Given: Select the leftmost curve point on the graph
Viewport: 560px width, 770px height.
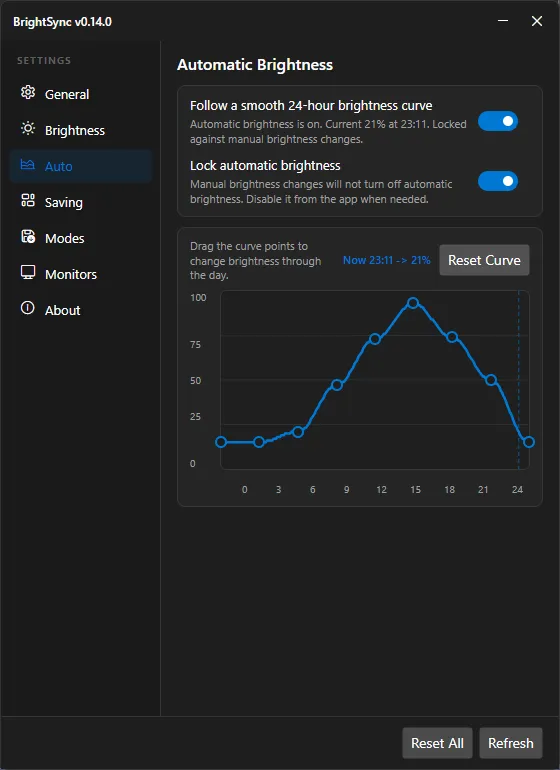Looking at the screenshot, I should coord(221,442).
